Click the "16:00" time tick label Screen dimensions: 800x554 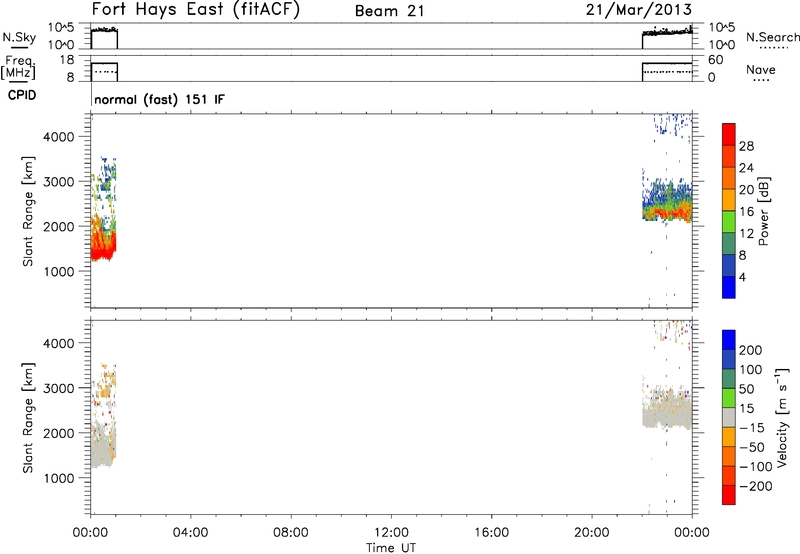pyautogui.click(x=491, y=533)
